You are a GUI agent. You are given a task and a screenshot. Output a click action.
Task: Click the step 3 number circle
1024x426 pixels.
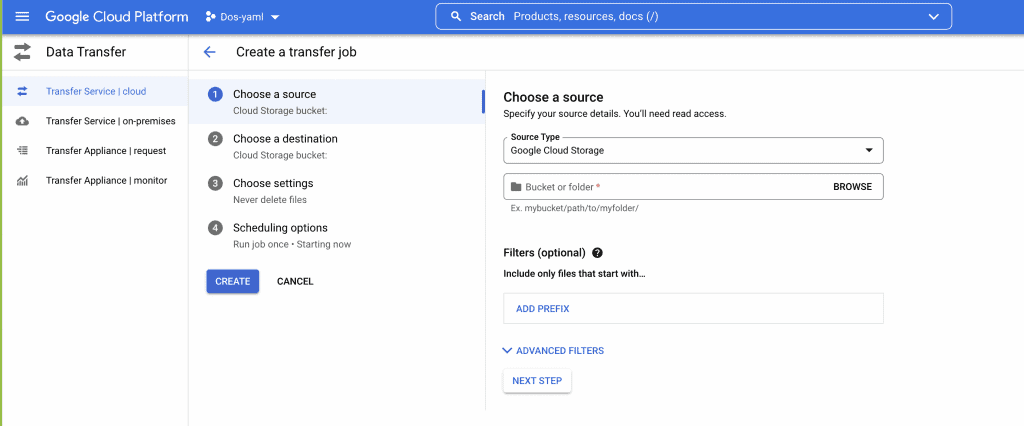coord(215,184)
